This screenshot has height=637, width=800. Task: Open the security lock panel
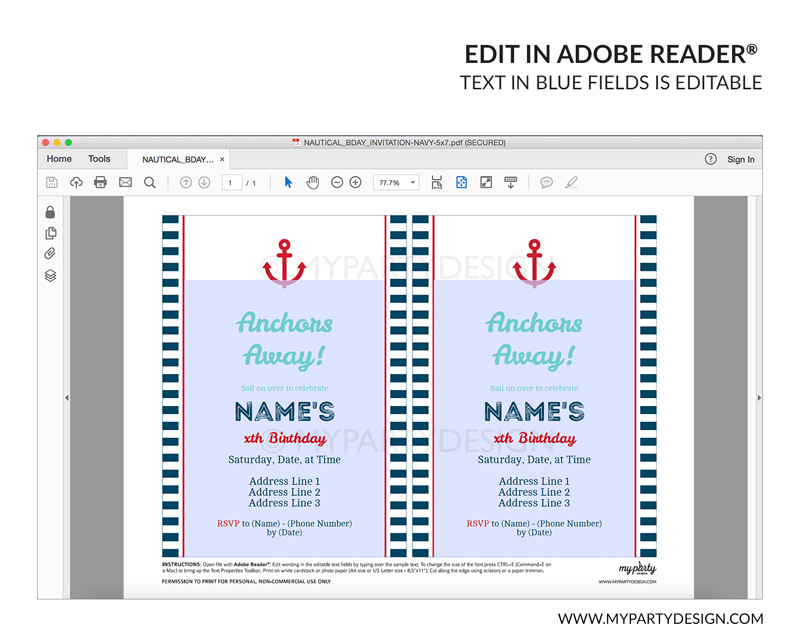50,212
